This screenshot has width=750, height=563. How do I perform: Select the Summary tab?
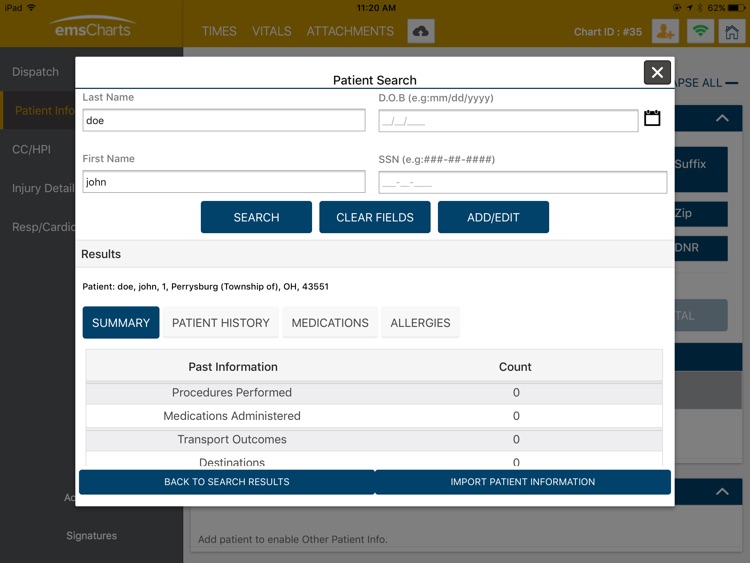pyautogui.click(x=121, y=323)
